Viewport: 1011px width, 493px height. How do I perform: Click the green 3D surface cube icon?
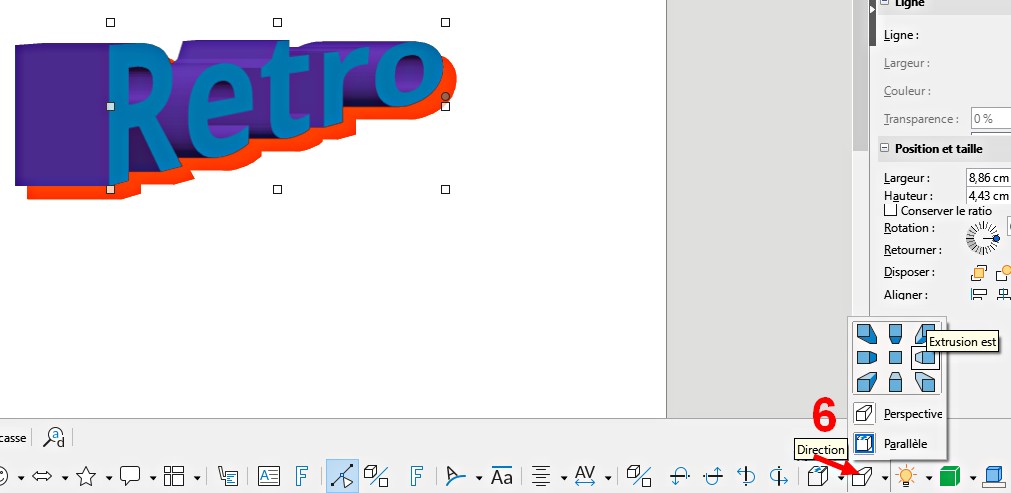[950, 477]
